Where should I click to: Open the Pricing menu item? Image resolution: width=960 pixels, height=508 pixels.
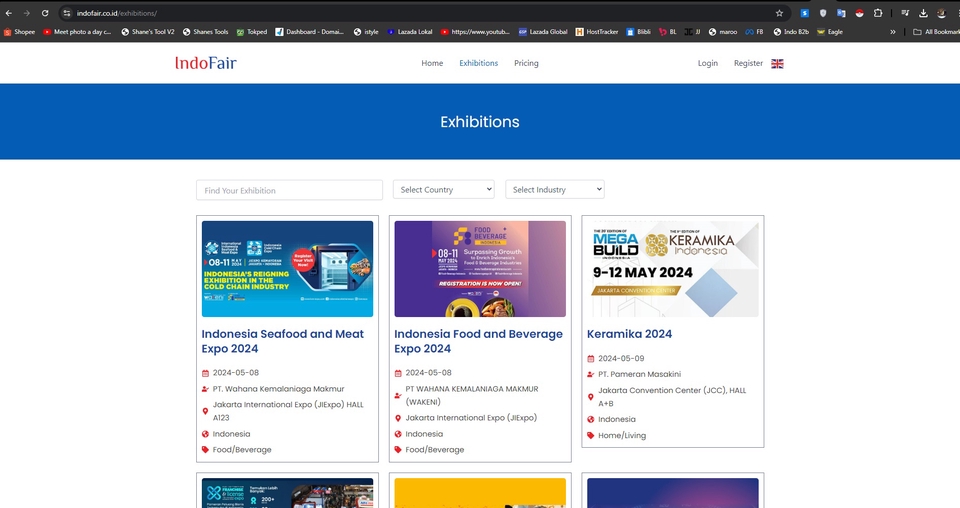(526, 63)
